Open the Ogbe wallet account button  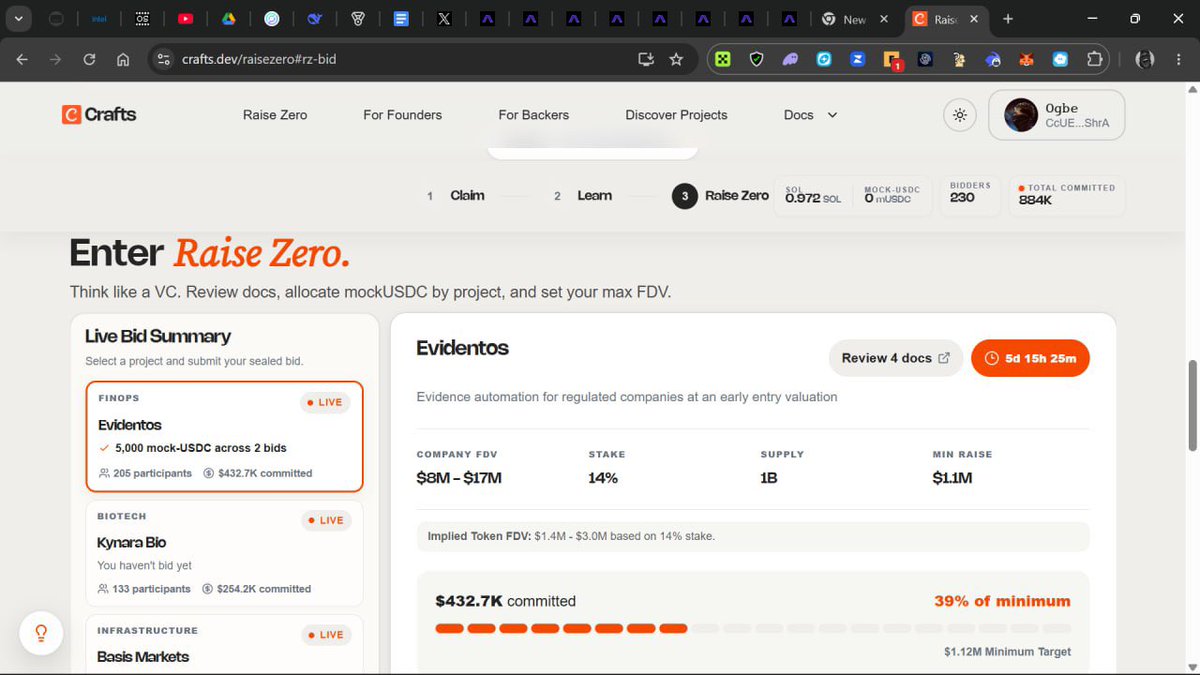click(1057, 115)
